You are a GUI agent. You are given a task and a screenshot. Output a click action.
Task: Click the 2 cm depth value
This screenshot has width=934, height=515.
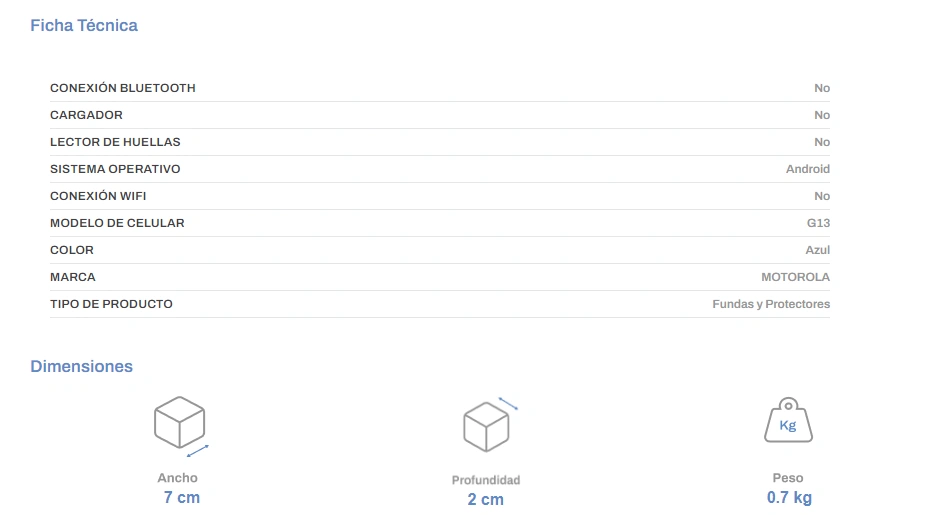(485, 500)
